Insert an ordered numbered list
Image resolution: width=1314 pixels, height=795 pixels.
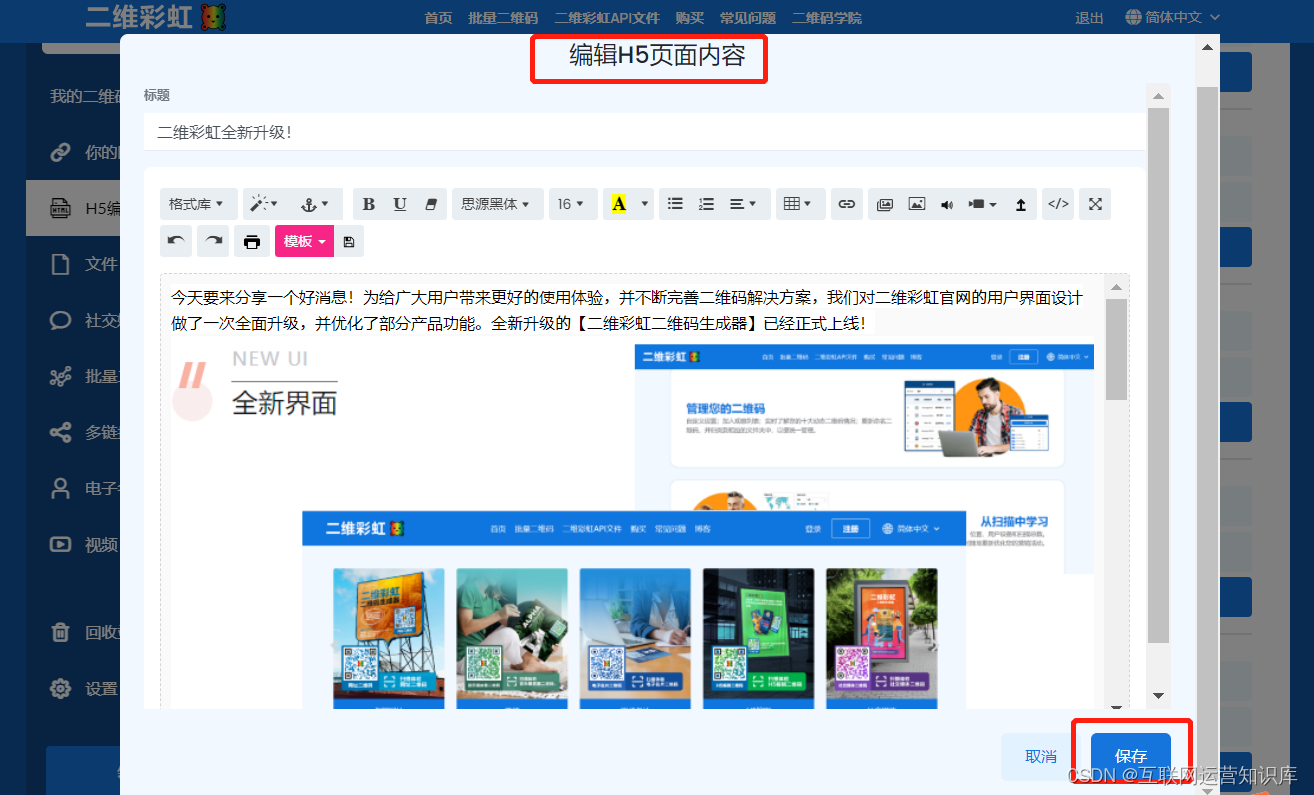pyautogui.click(x=706, y=204)
